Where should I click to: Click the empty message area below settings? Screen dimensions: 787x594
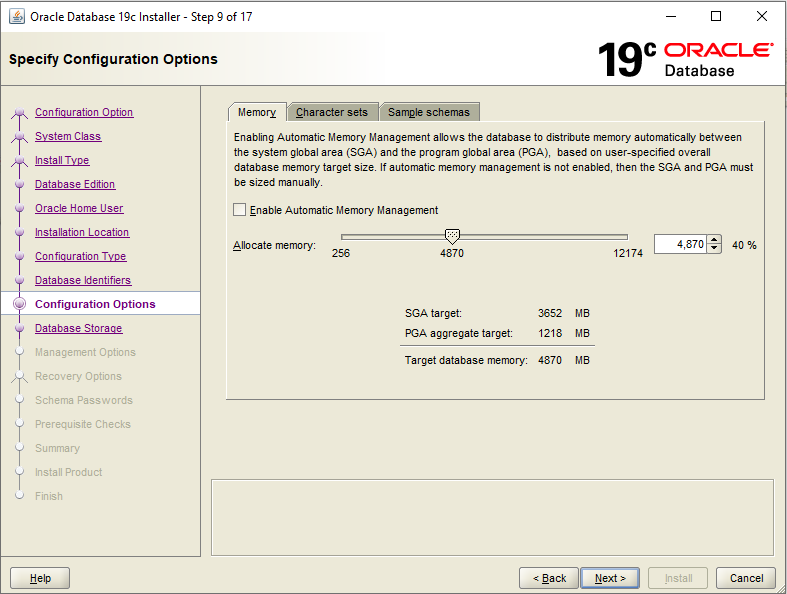[492, 518]
